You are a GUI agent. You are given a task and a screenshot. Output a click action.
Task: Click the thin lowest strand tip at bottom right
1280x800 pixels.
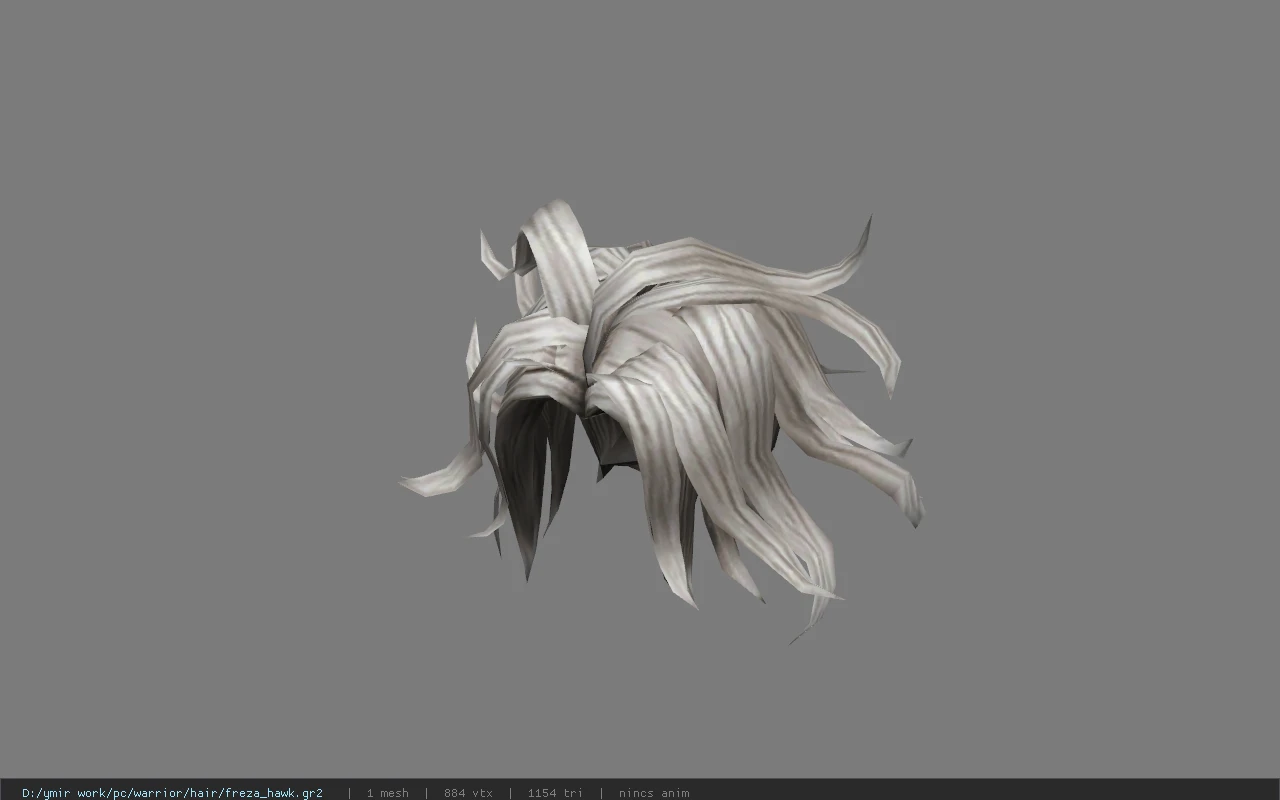(x=800, y=634)
